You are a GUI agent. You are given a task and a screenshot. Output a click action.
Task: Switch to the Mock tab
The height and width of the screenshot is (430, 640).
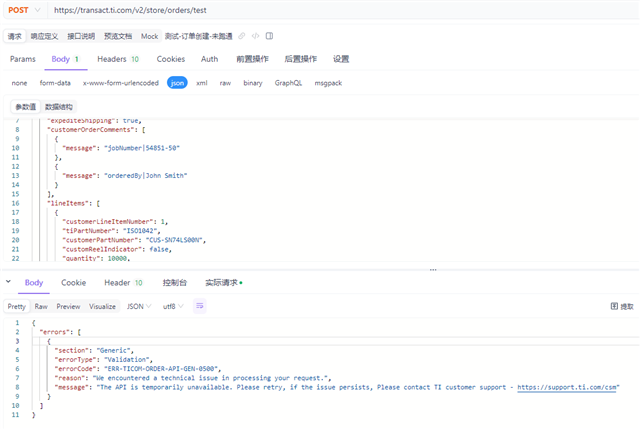(149, 36)
